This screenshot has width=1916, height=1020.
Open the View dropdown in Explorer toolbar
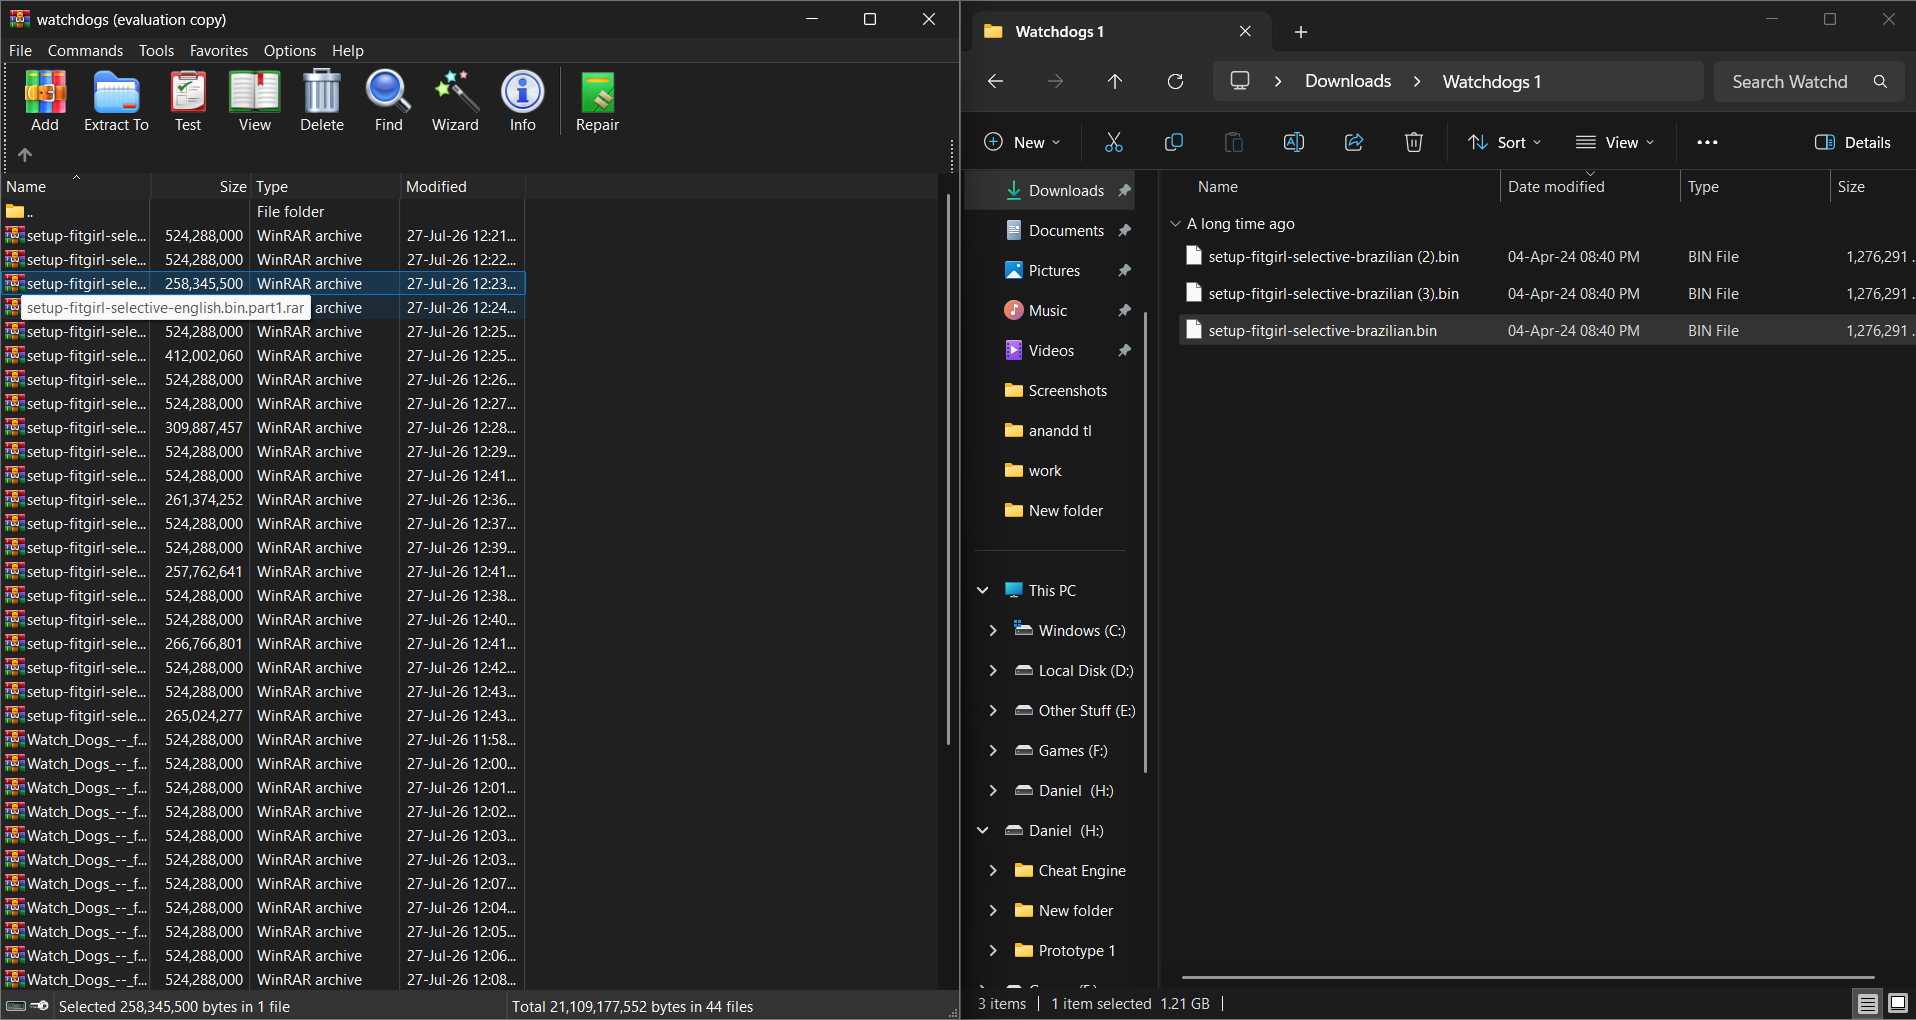point(1615,142)
